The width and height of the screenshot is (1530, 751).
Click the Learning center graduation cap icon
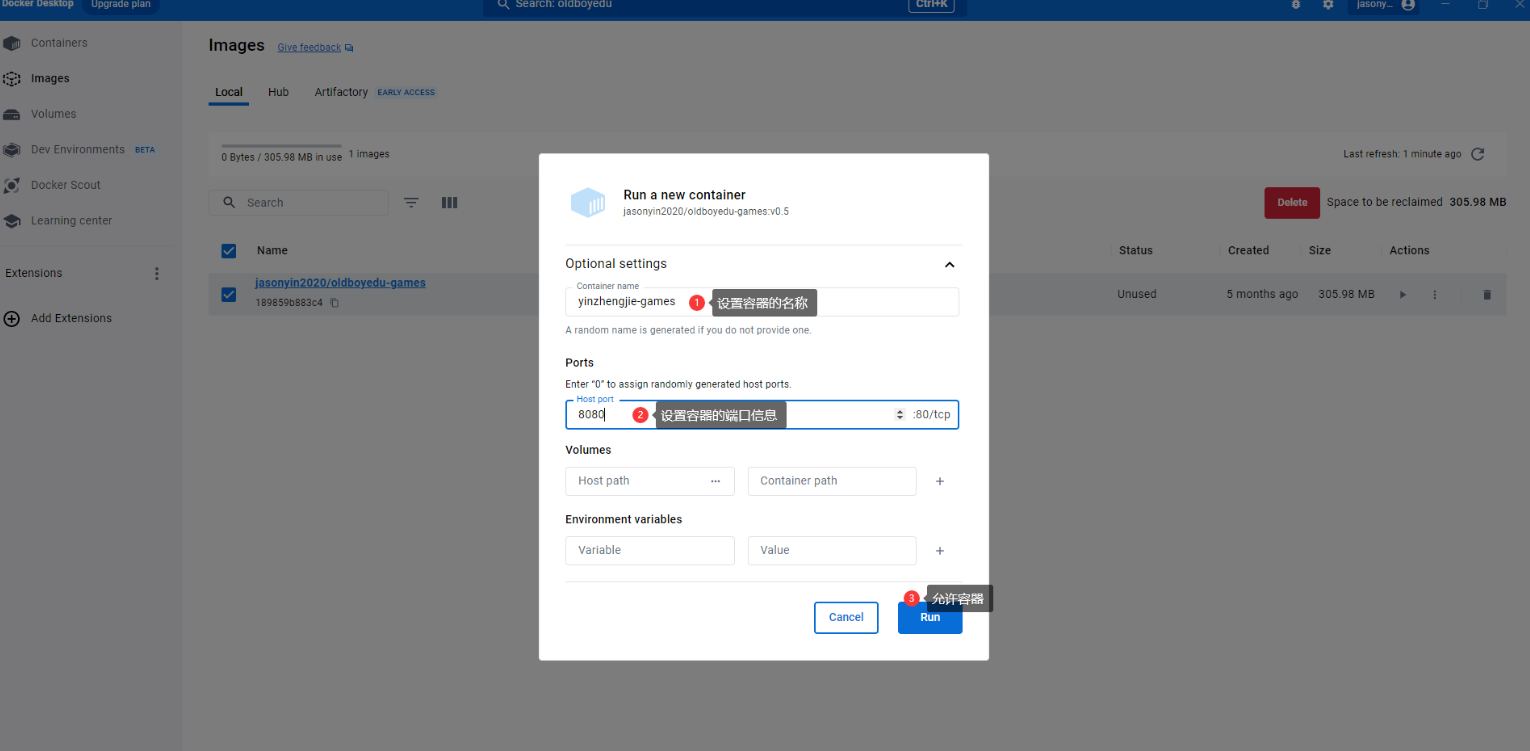12,221
